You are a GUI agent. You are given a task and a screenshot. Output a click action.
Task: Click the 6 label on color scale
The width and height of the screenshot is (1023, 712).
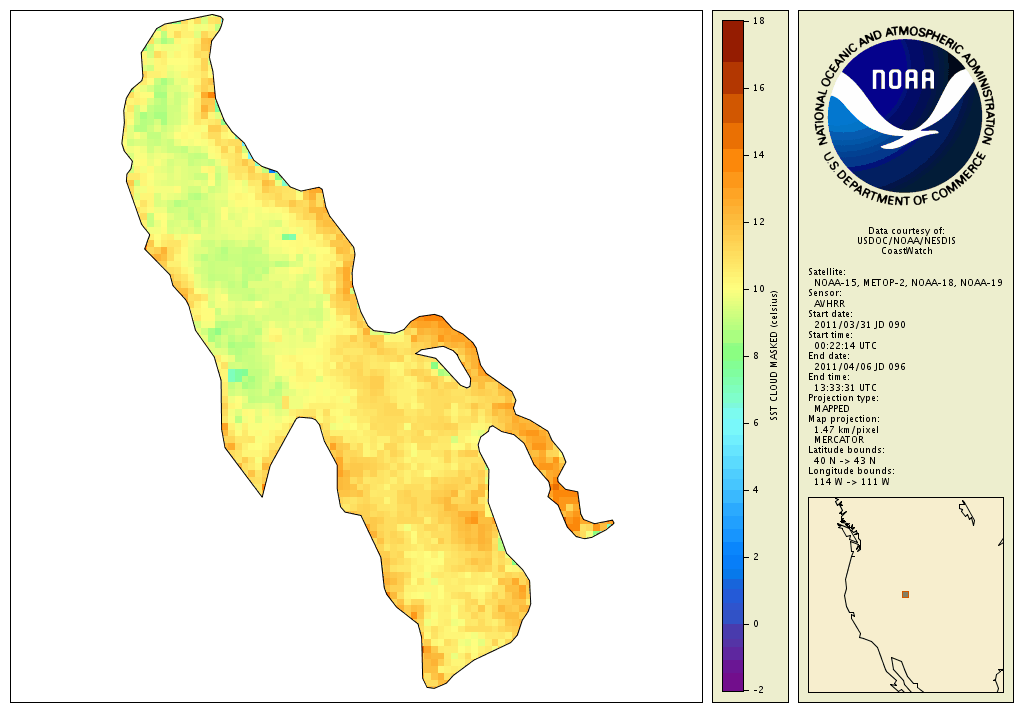click(x=756, y=423)
